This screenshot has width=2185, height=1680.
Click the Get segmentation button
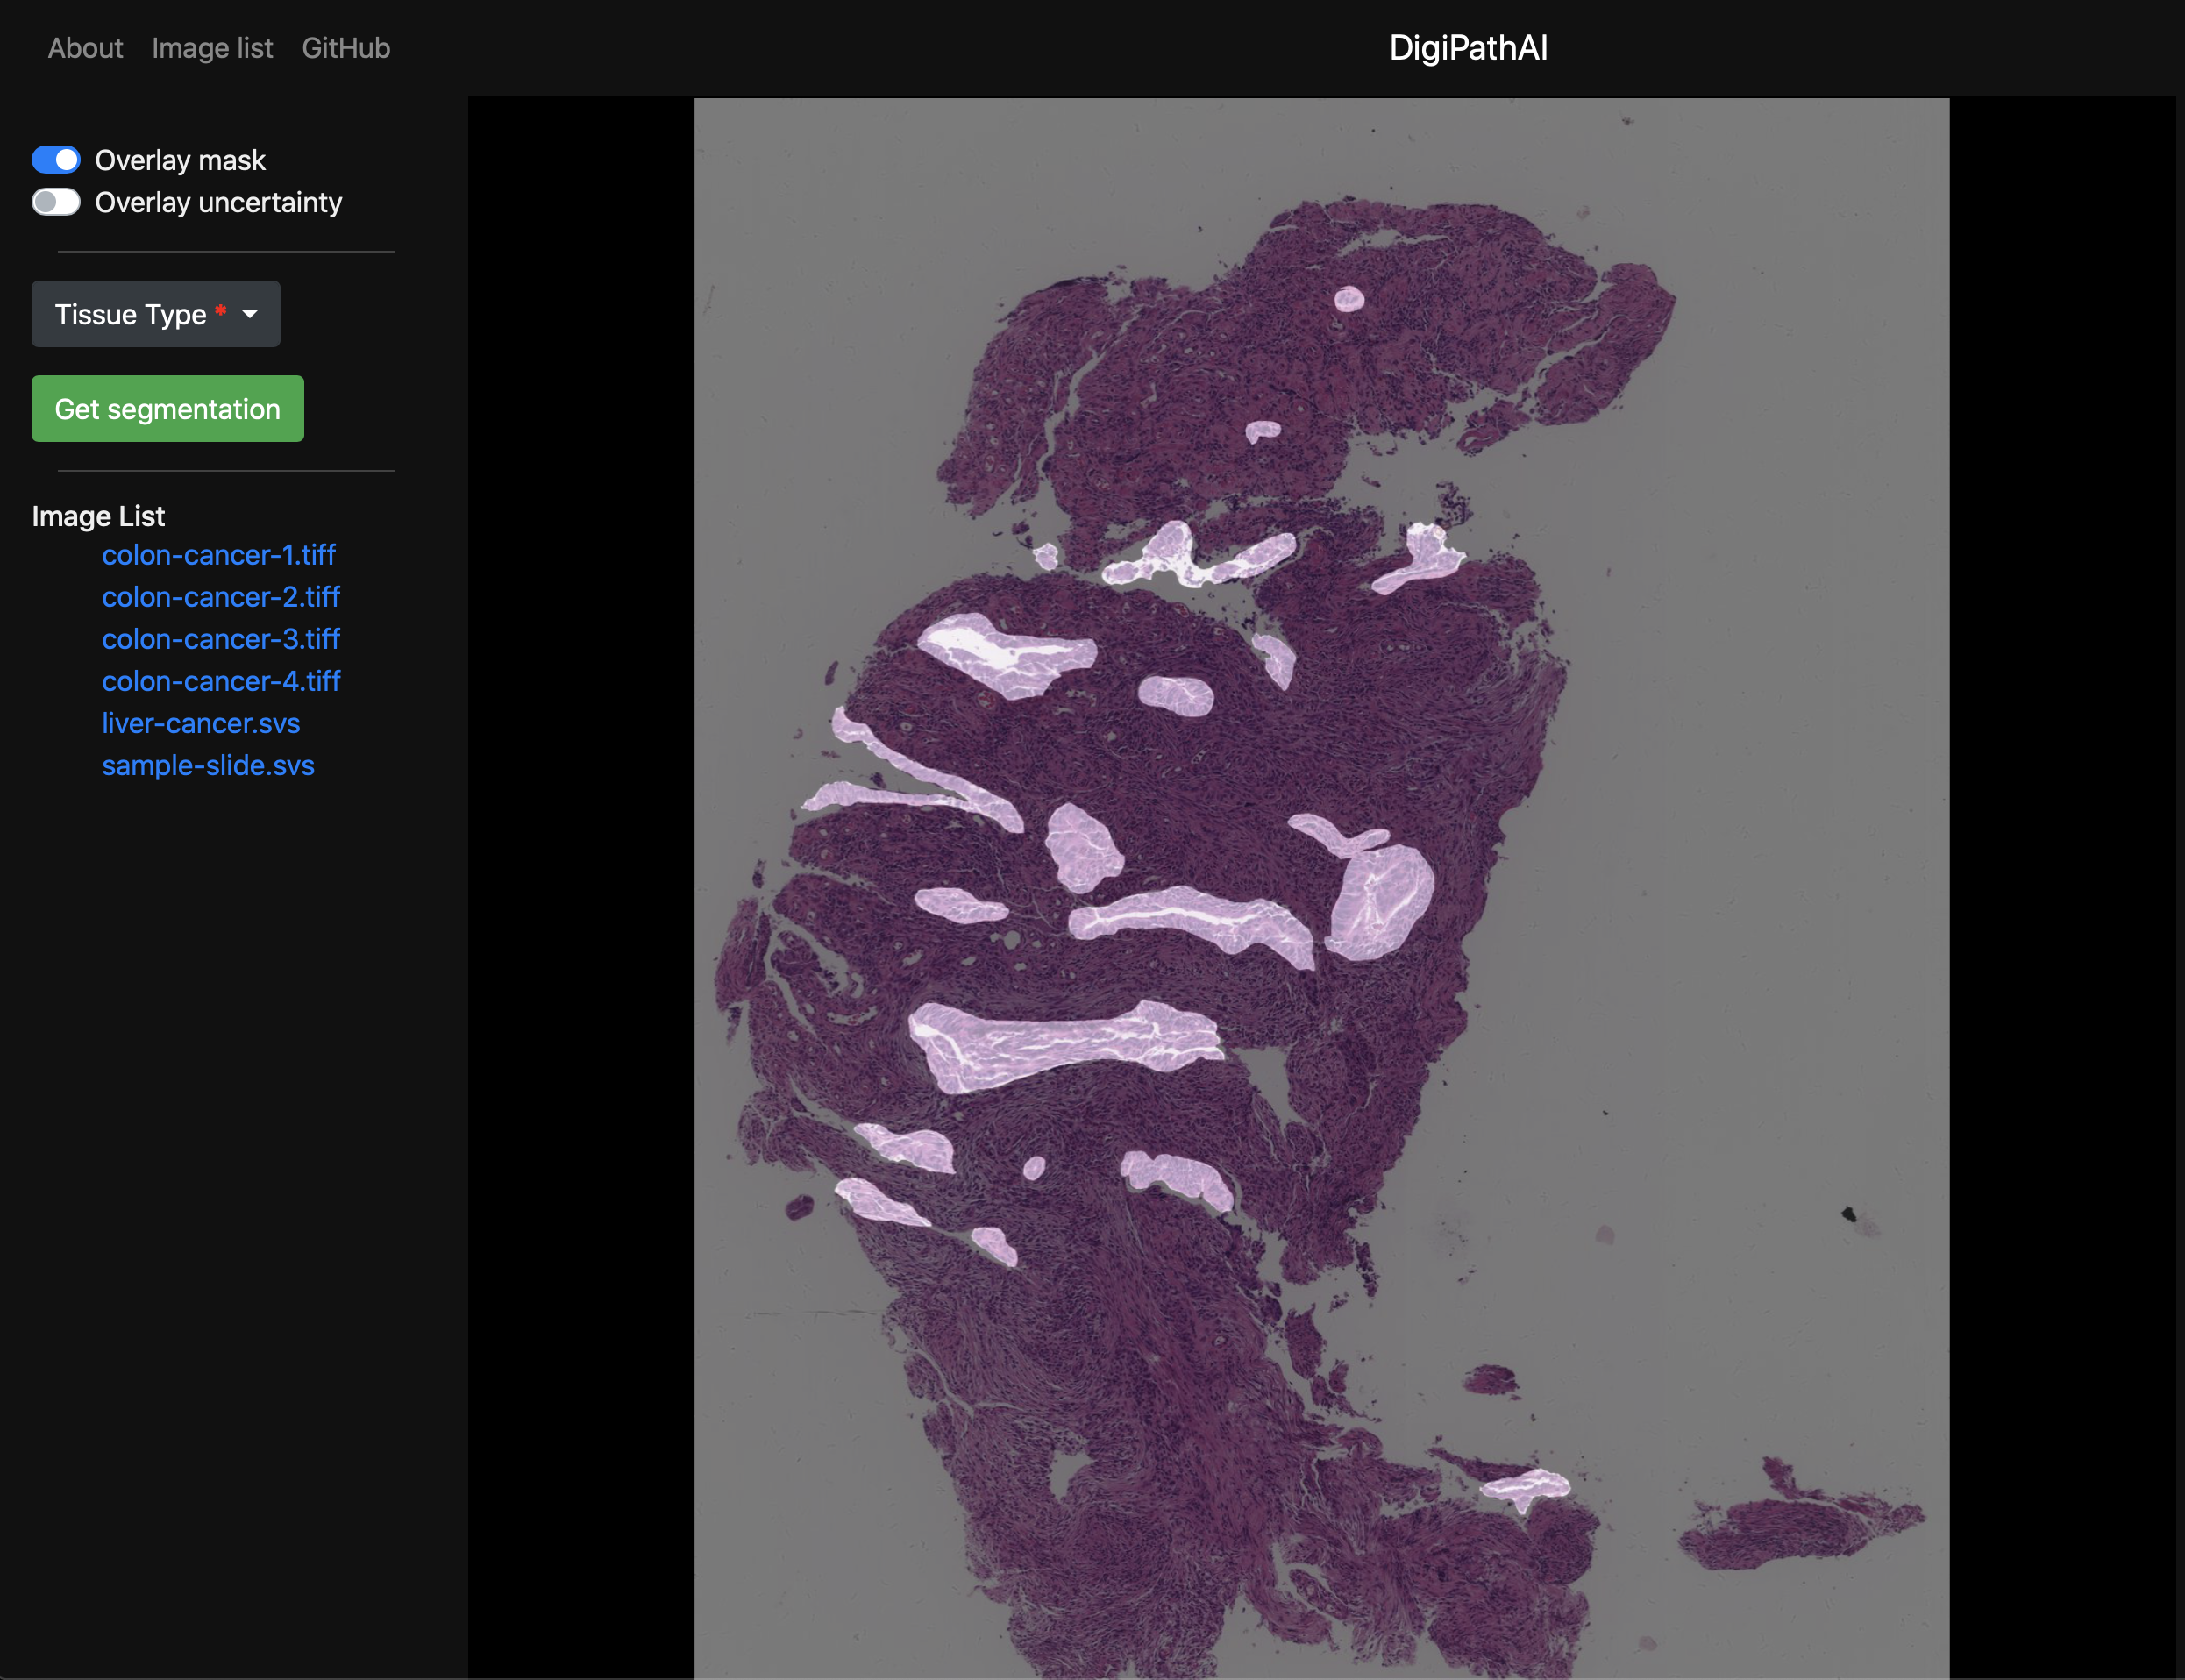167,409
